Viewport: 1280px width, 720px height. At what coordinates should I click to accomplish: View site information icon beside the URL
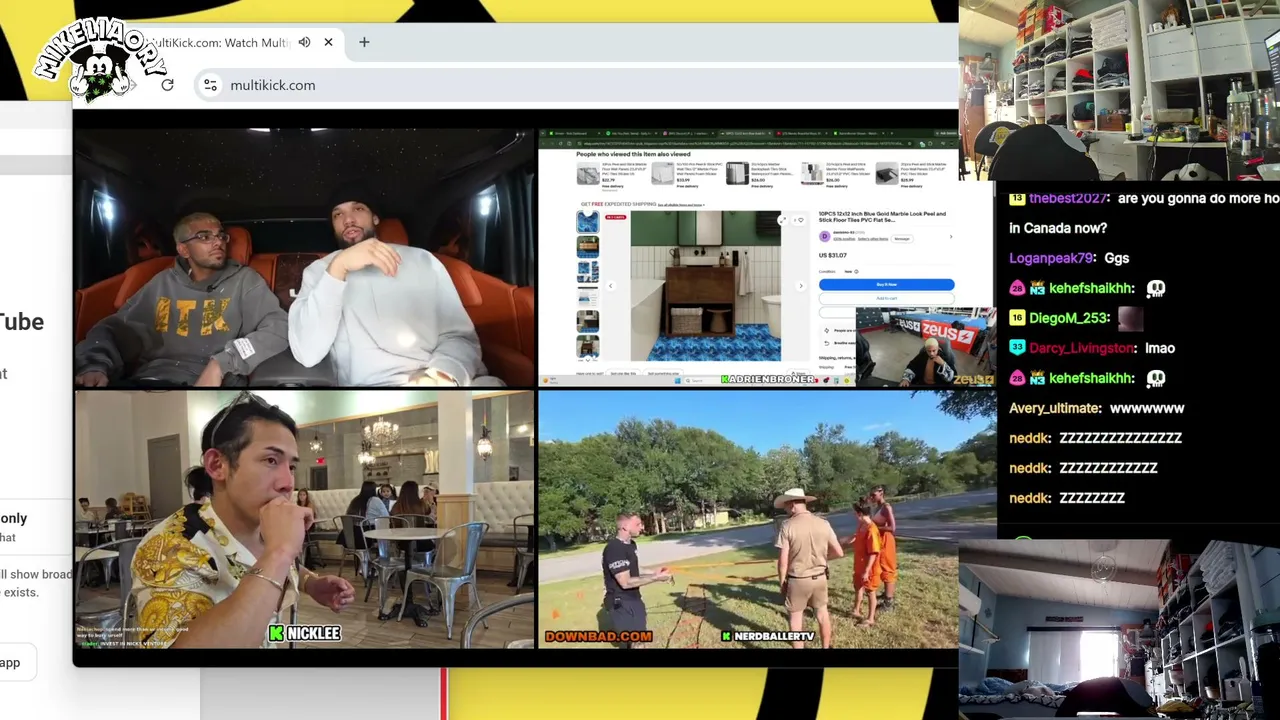210,85
